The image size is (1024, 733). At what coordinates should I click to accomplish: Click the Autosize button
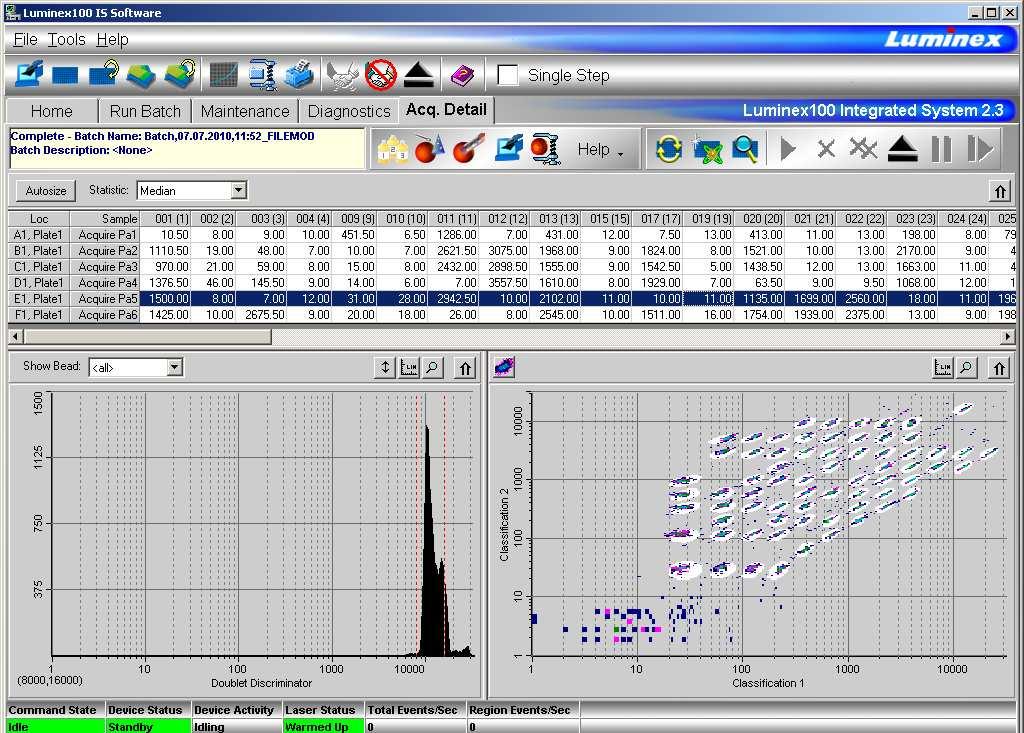[x=46, y=191]
